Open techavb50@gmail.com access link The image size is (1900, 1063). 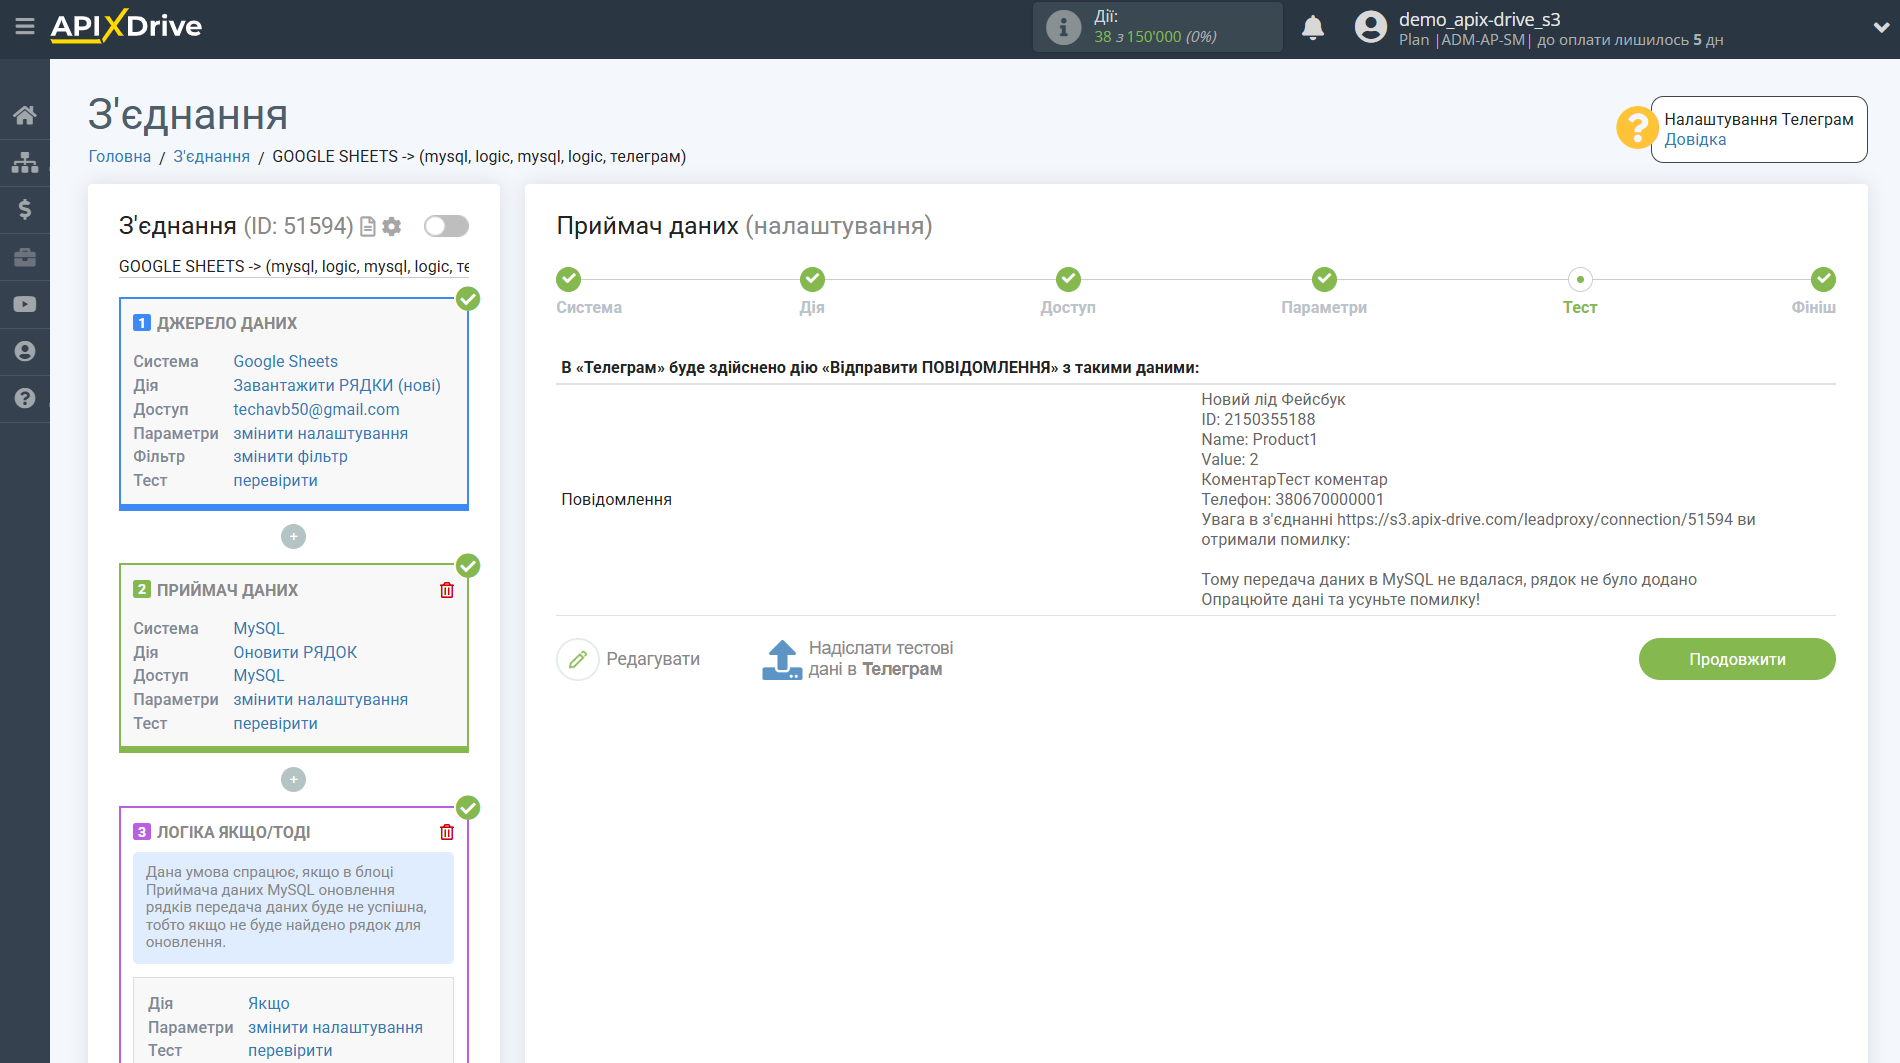pyautogui.click(x=316, y=409)
